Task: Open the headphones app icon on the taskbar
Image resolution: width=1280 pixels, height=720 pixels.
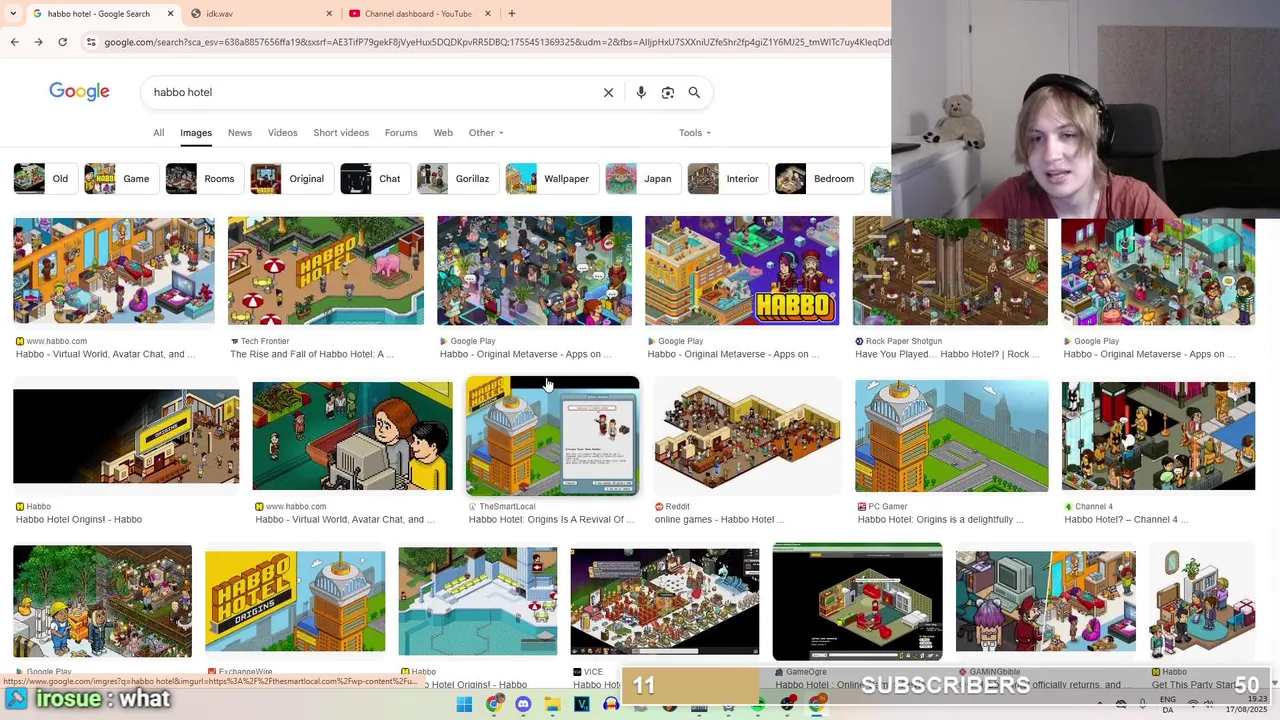Action: [x=611, y=705]
